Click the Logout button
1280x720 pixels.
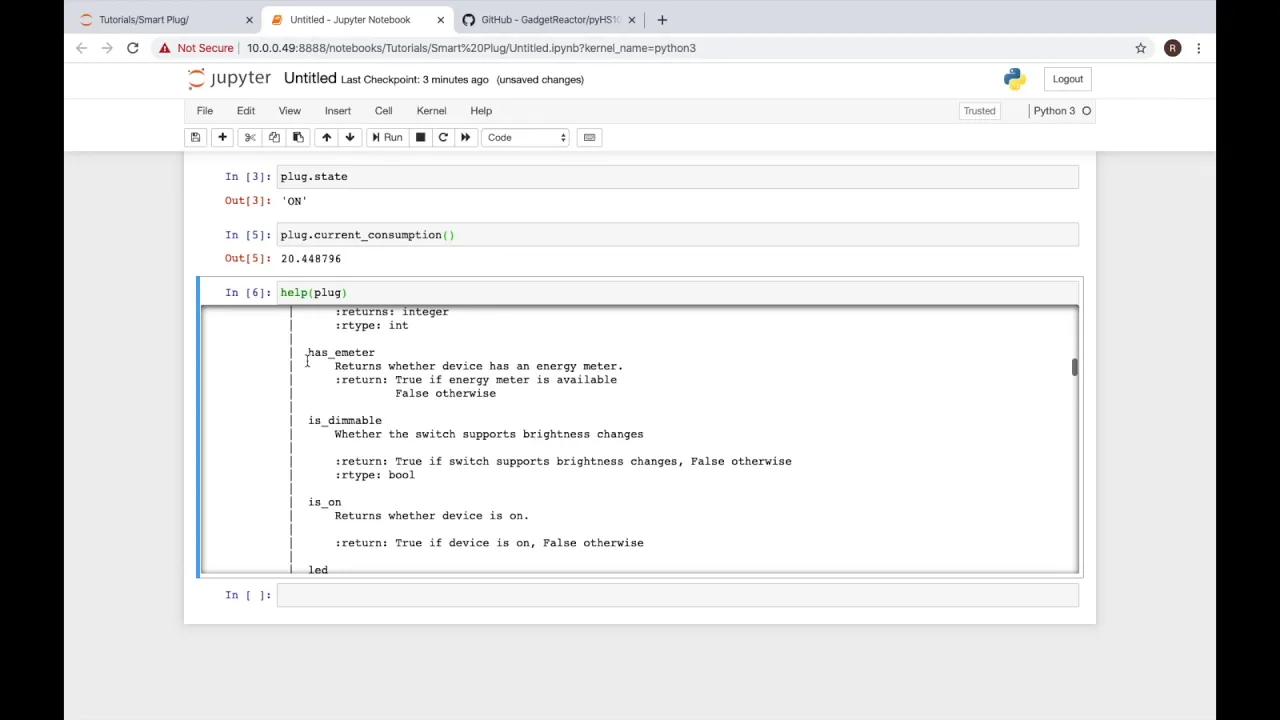click(1067, 79)
